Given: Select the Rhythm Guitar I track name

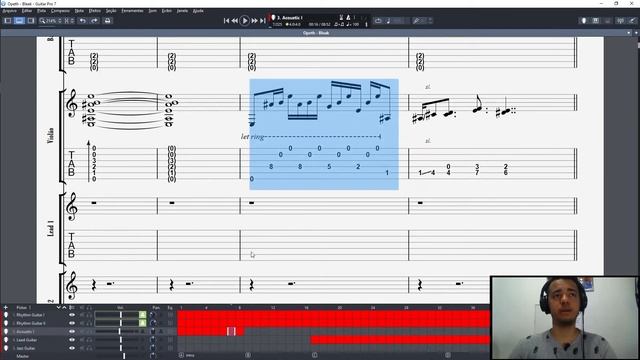Looking at the screenshot, I should point(30,315).
